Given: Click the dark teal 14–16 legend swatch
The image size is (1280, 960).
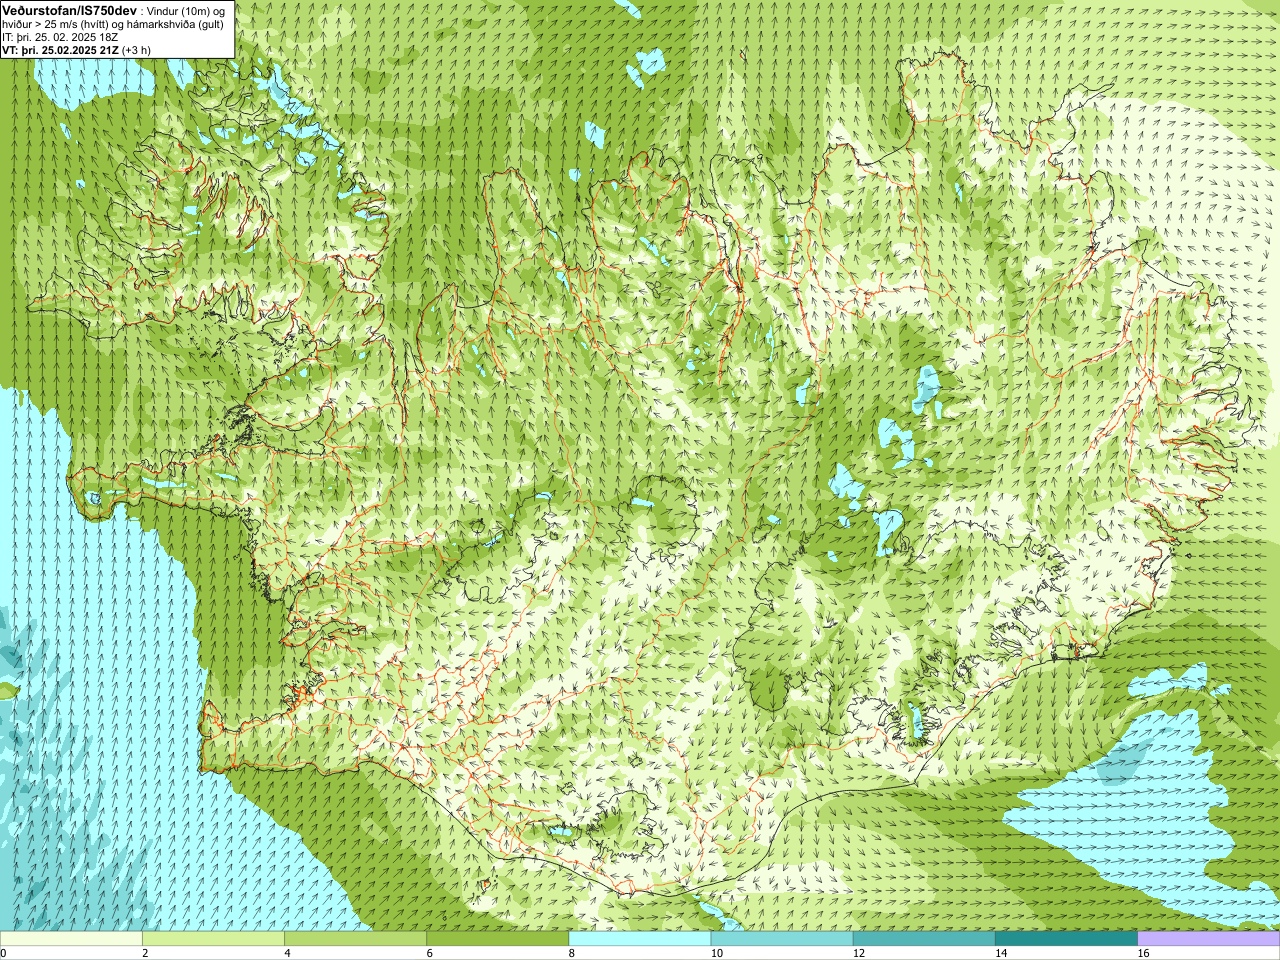Looking at the screenshot, I should (x=1066, y=939).
